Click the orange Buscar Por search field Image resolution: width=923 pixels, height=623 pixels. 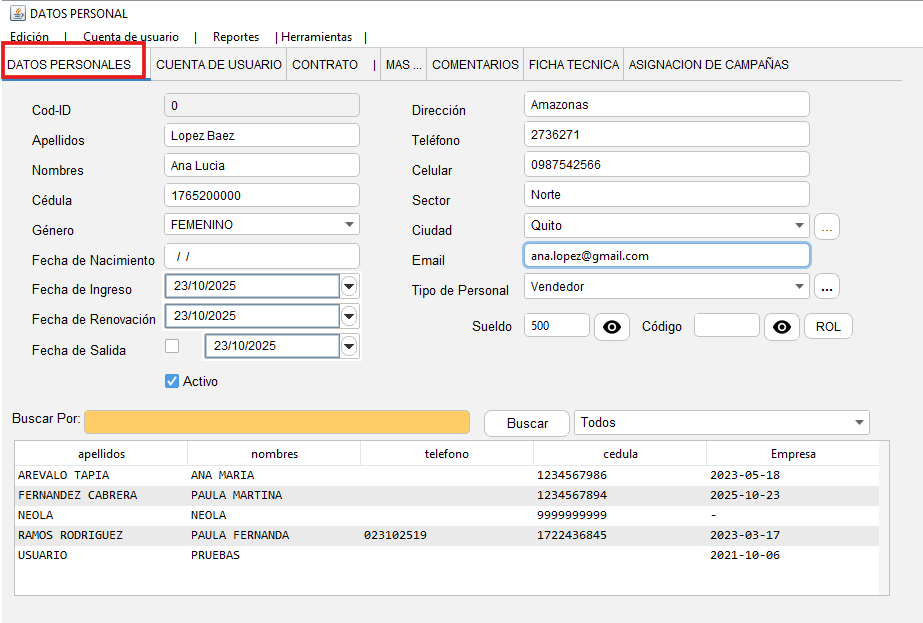point(277,422)
